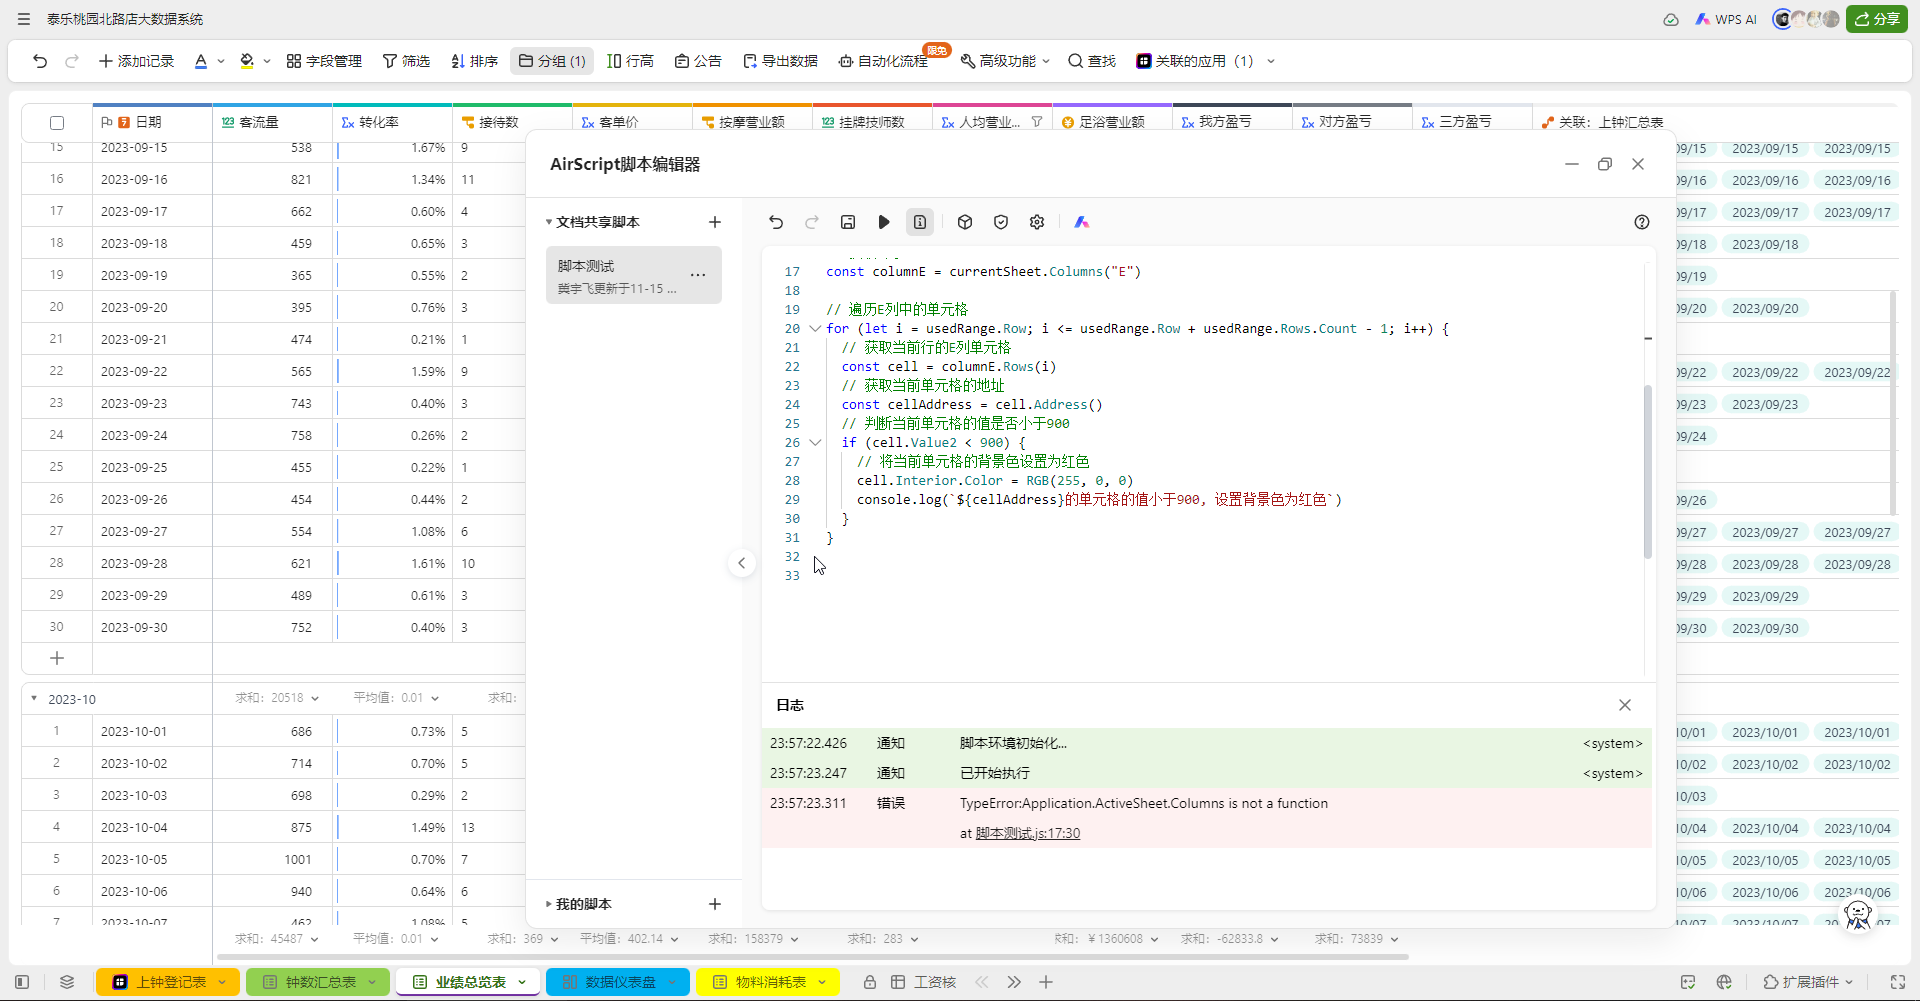Collapse the script list sidebar arrow

(x=741, y=563)
